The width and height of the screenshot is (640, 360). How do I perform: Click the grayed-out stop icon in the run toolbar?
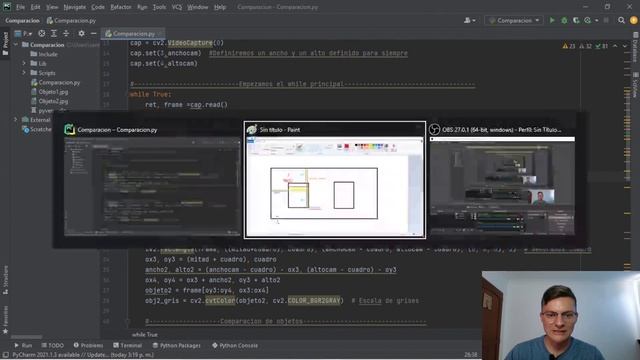pyautogui.click(x=606, y=20)
